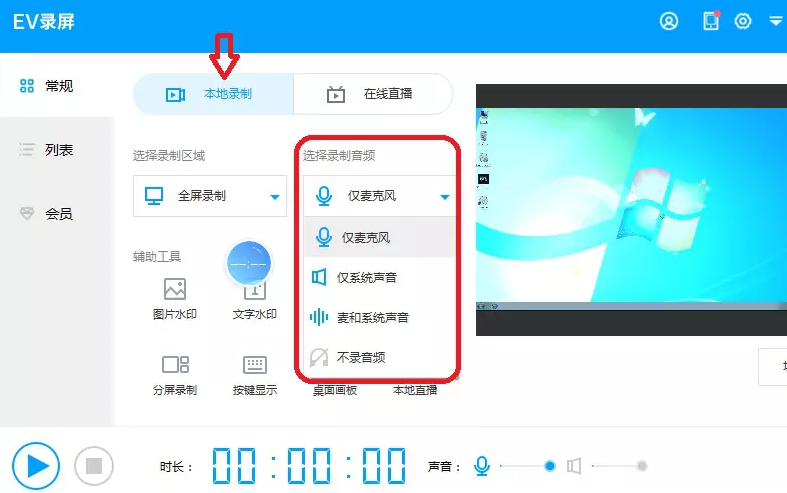The width and height of the screenshot is (787, 493).
Task: Click the 文字水印 text watermark tool
Action: pyautogui.click(x=254, y=299)
